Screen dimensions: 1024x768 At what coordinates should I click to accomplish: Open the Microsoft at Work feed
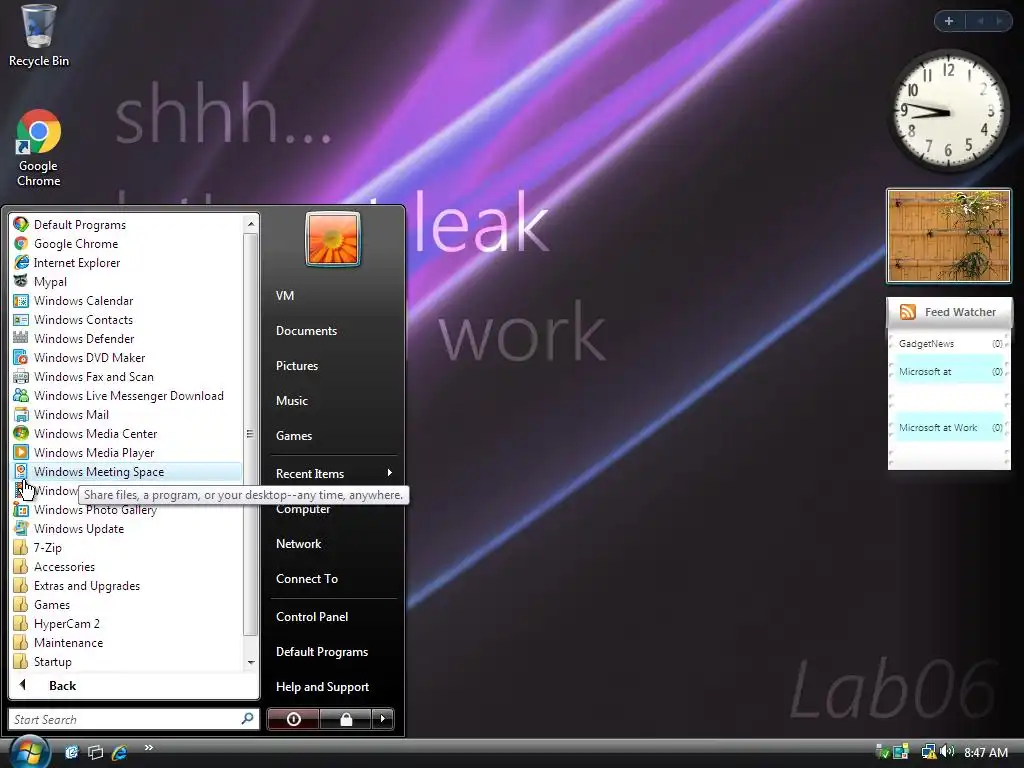click(949, 428)
